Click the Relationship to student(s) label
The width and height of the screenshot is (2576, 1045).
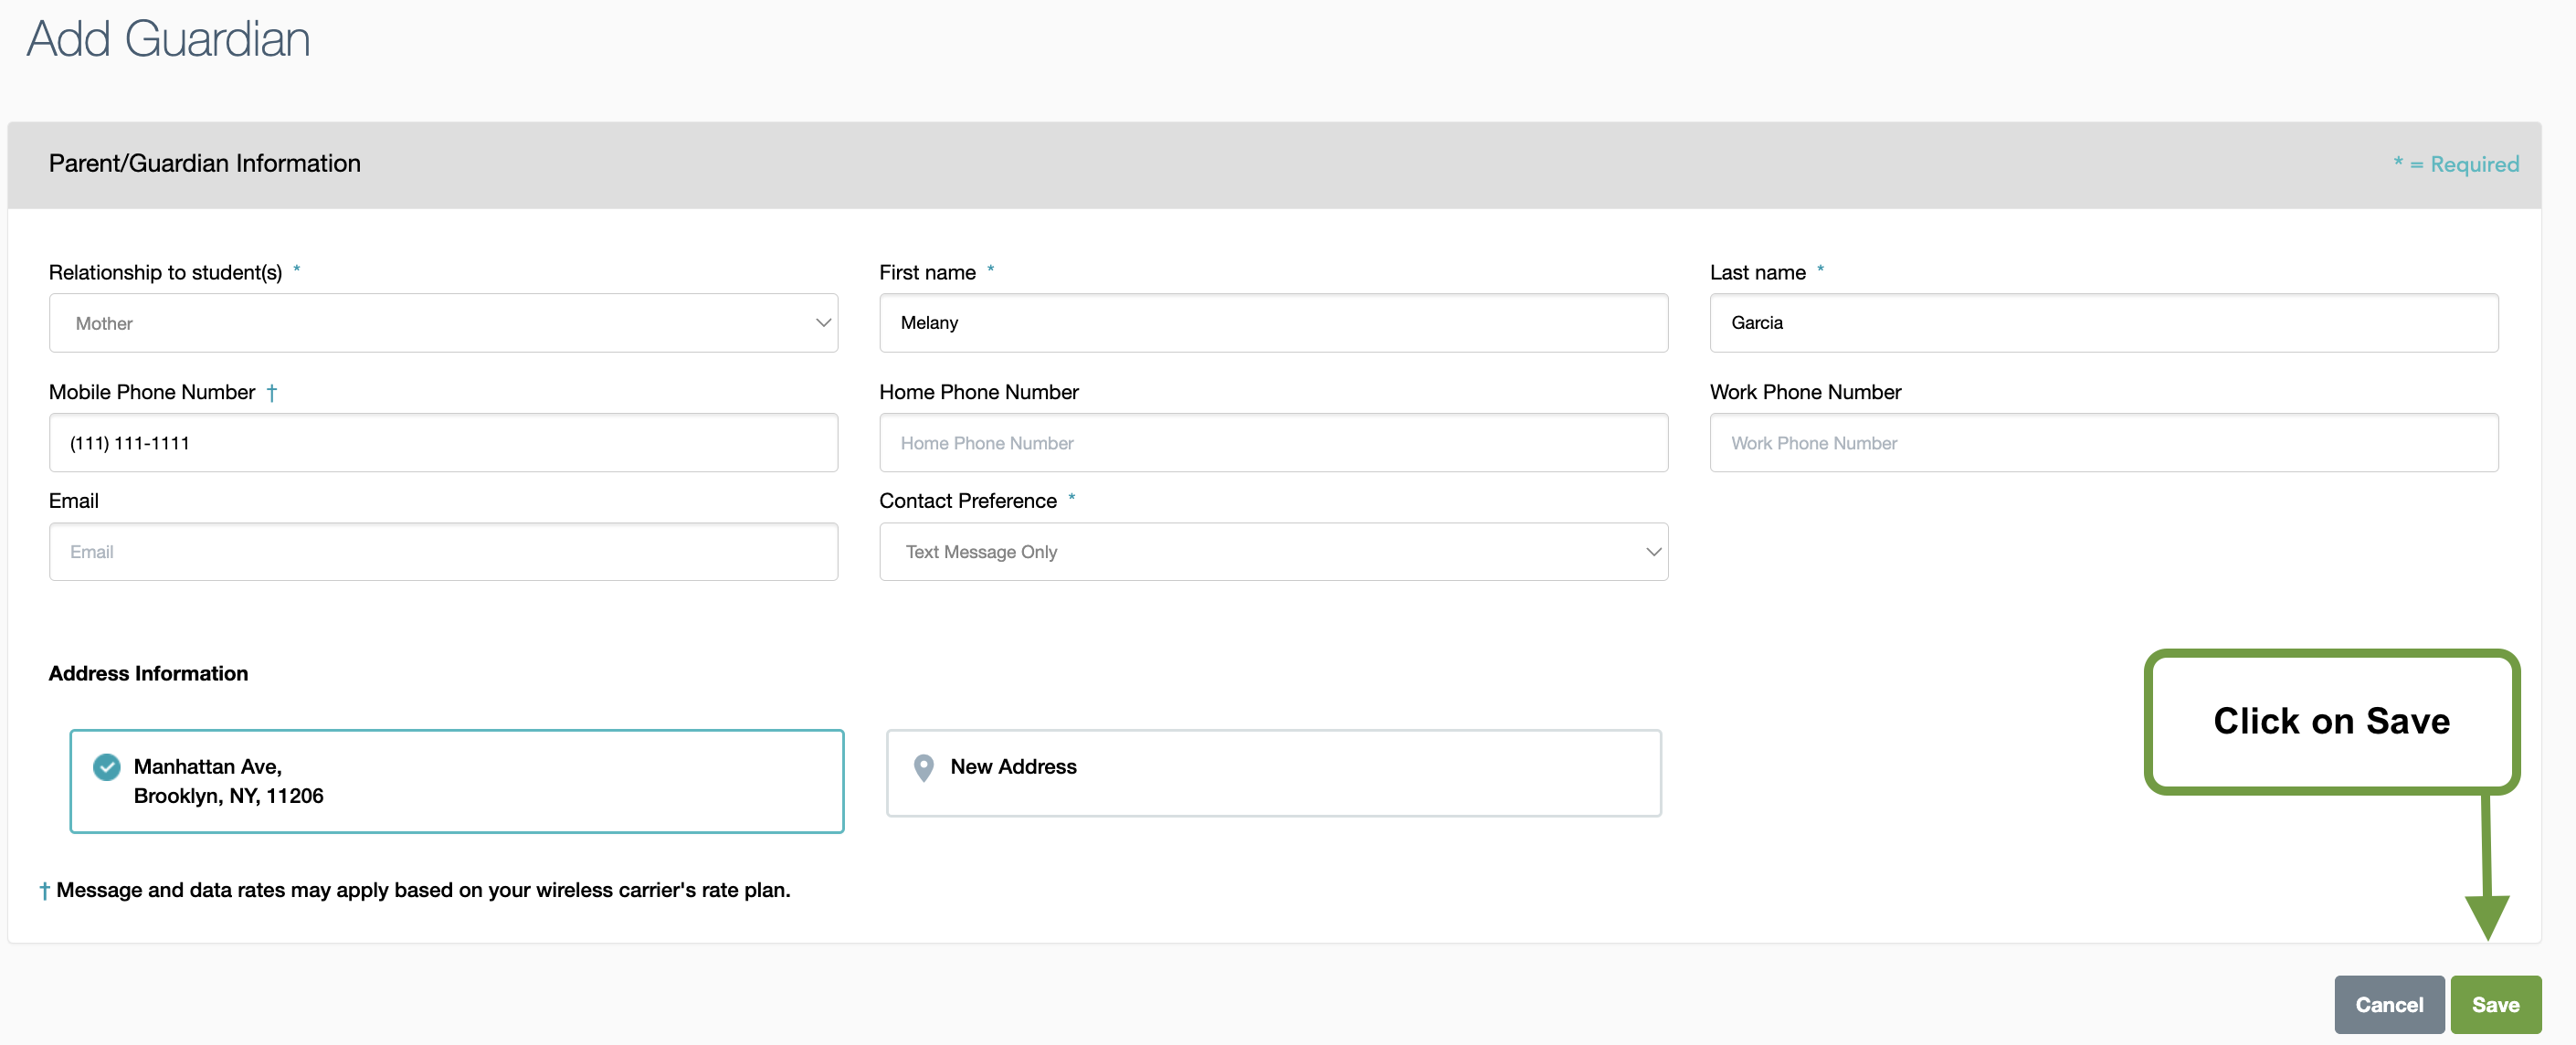tap(166, 273)
